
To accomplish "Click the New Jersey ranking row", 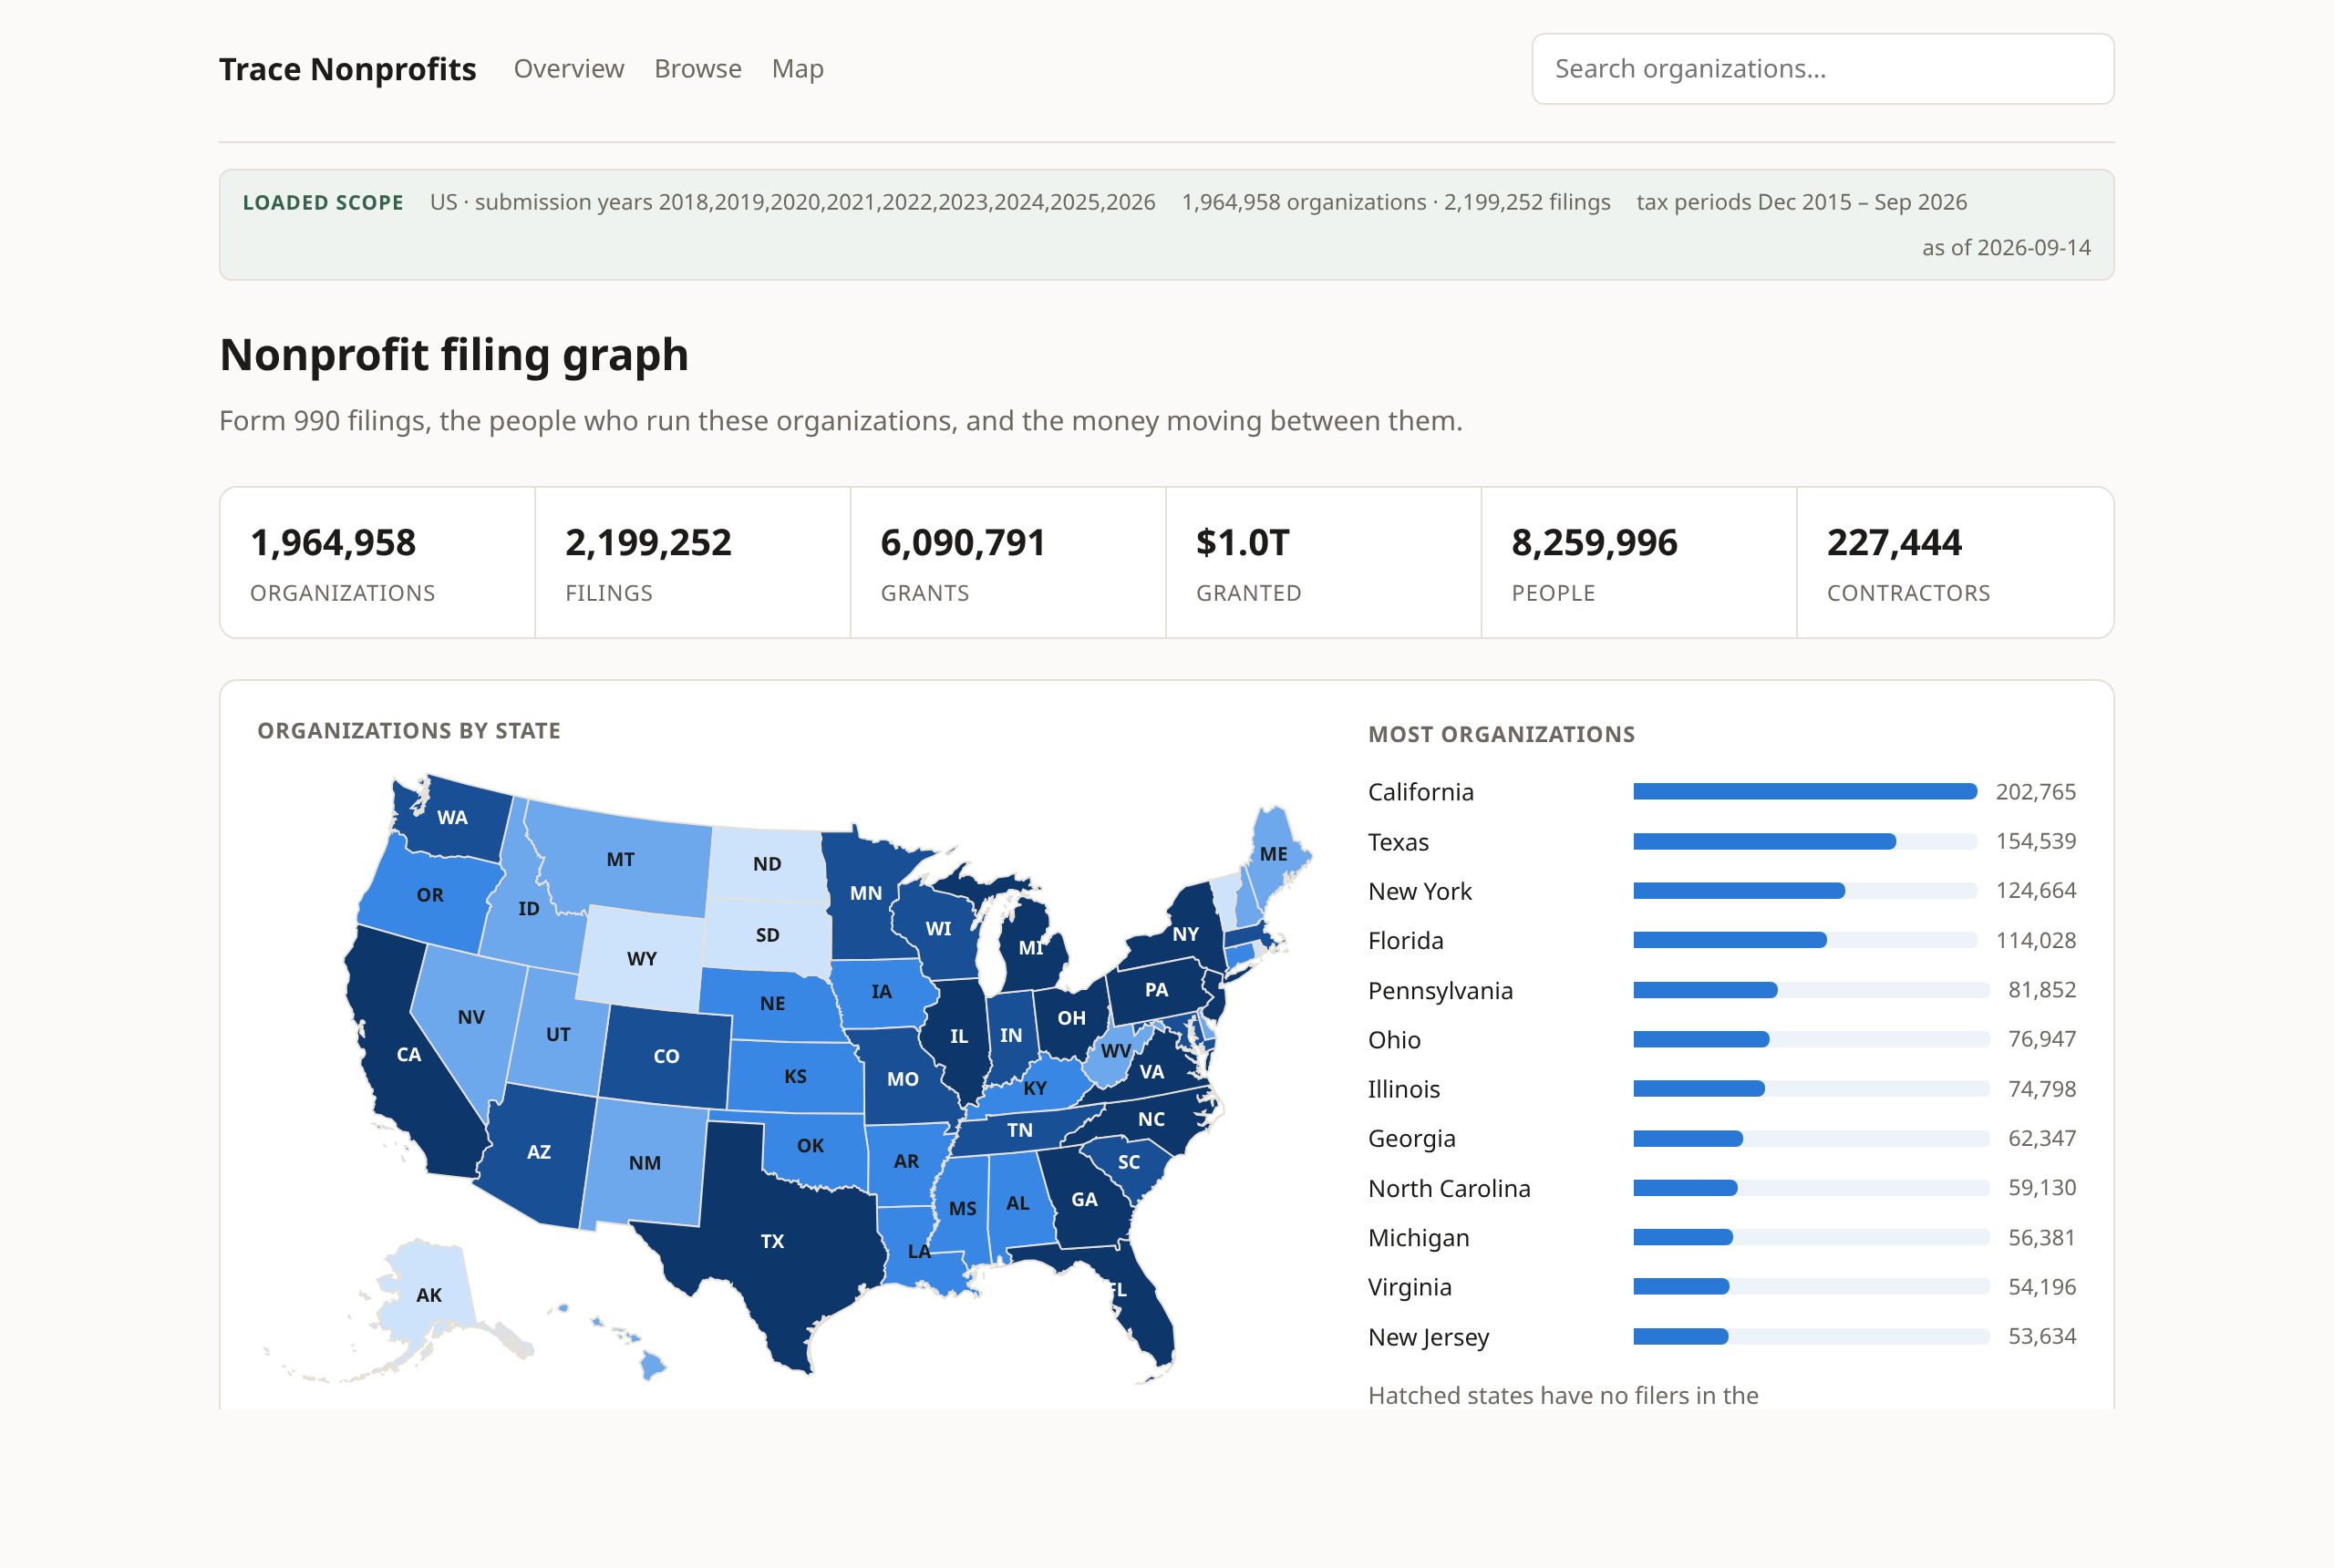I will (x=1722, y=1337).
